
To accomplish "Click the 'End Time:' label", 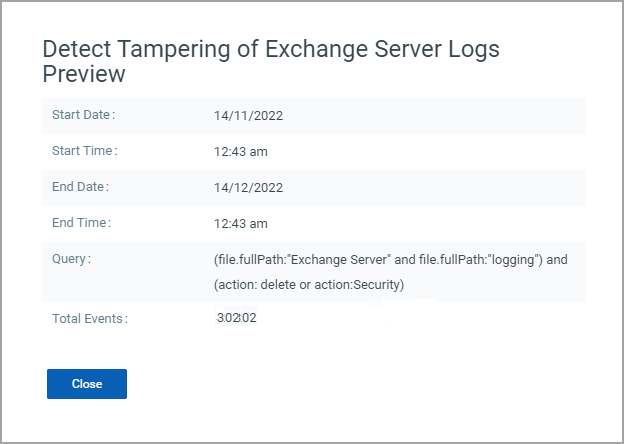I will coord(82,223).
